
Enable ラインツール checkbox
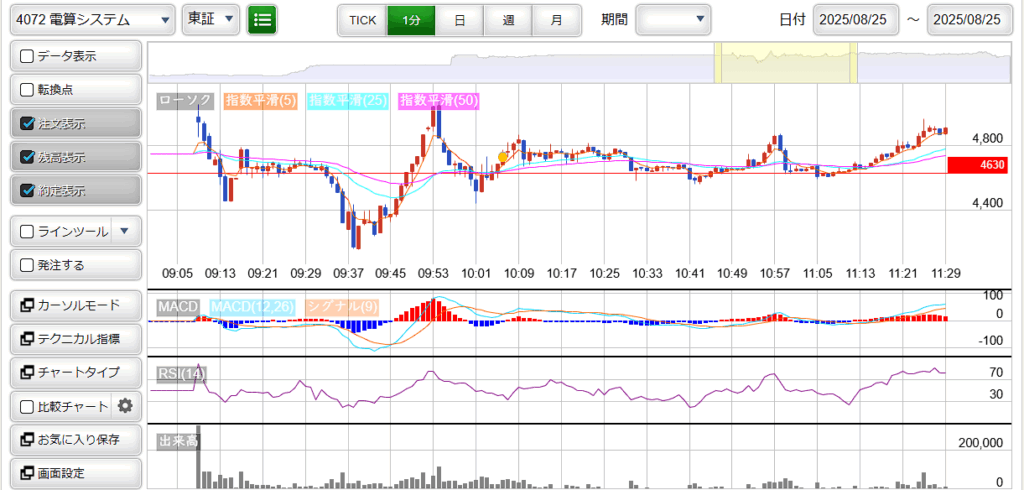pos(27,231)
